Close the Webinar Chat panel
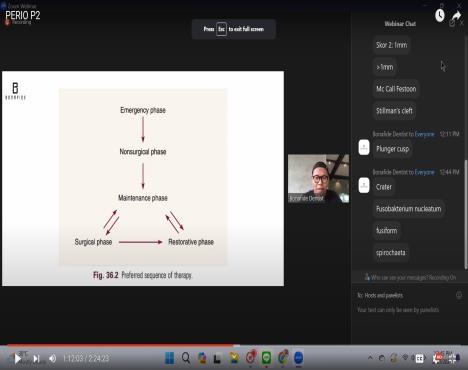Image resolution: width=468 pixels, height=370 pixels. (462, 23)
